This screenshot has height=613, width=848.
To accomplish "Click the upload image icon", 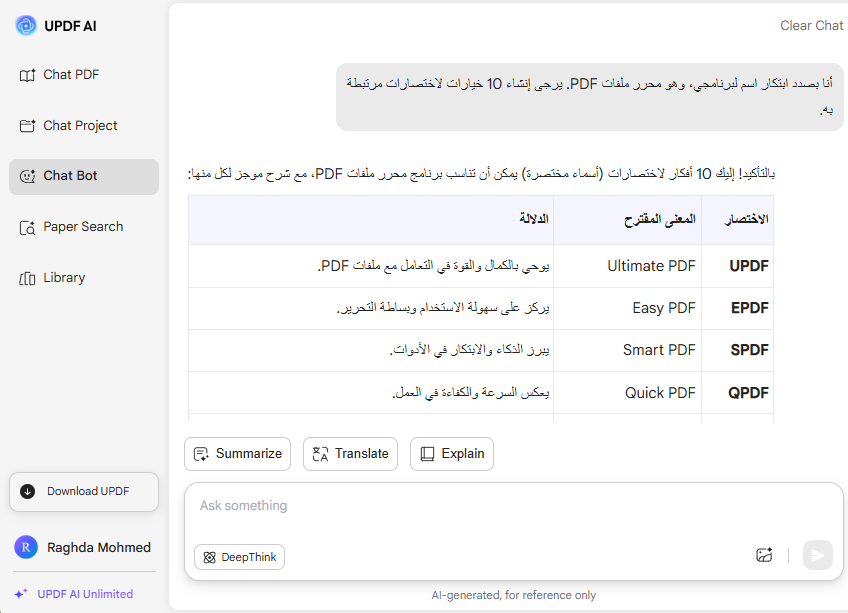I will [764, 555].
